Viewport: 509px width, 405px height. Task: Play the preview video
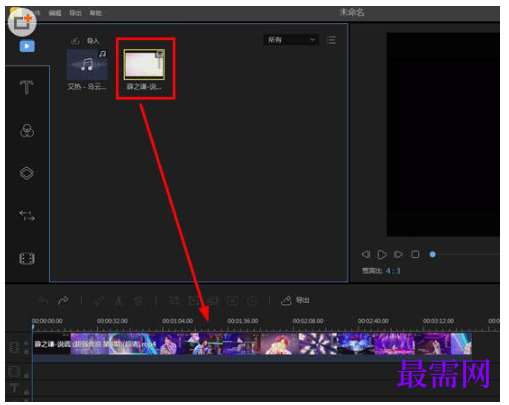pos(382,255)
